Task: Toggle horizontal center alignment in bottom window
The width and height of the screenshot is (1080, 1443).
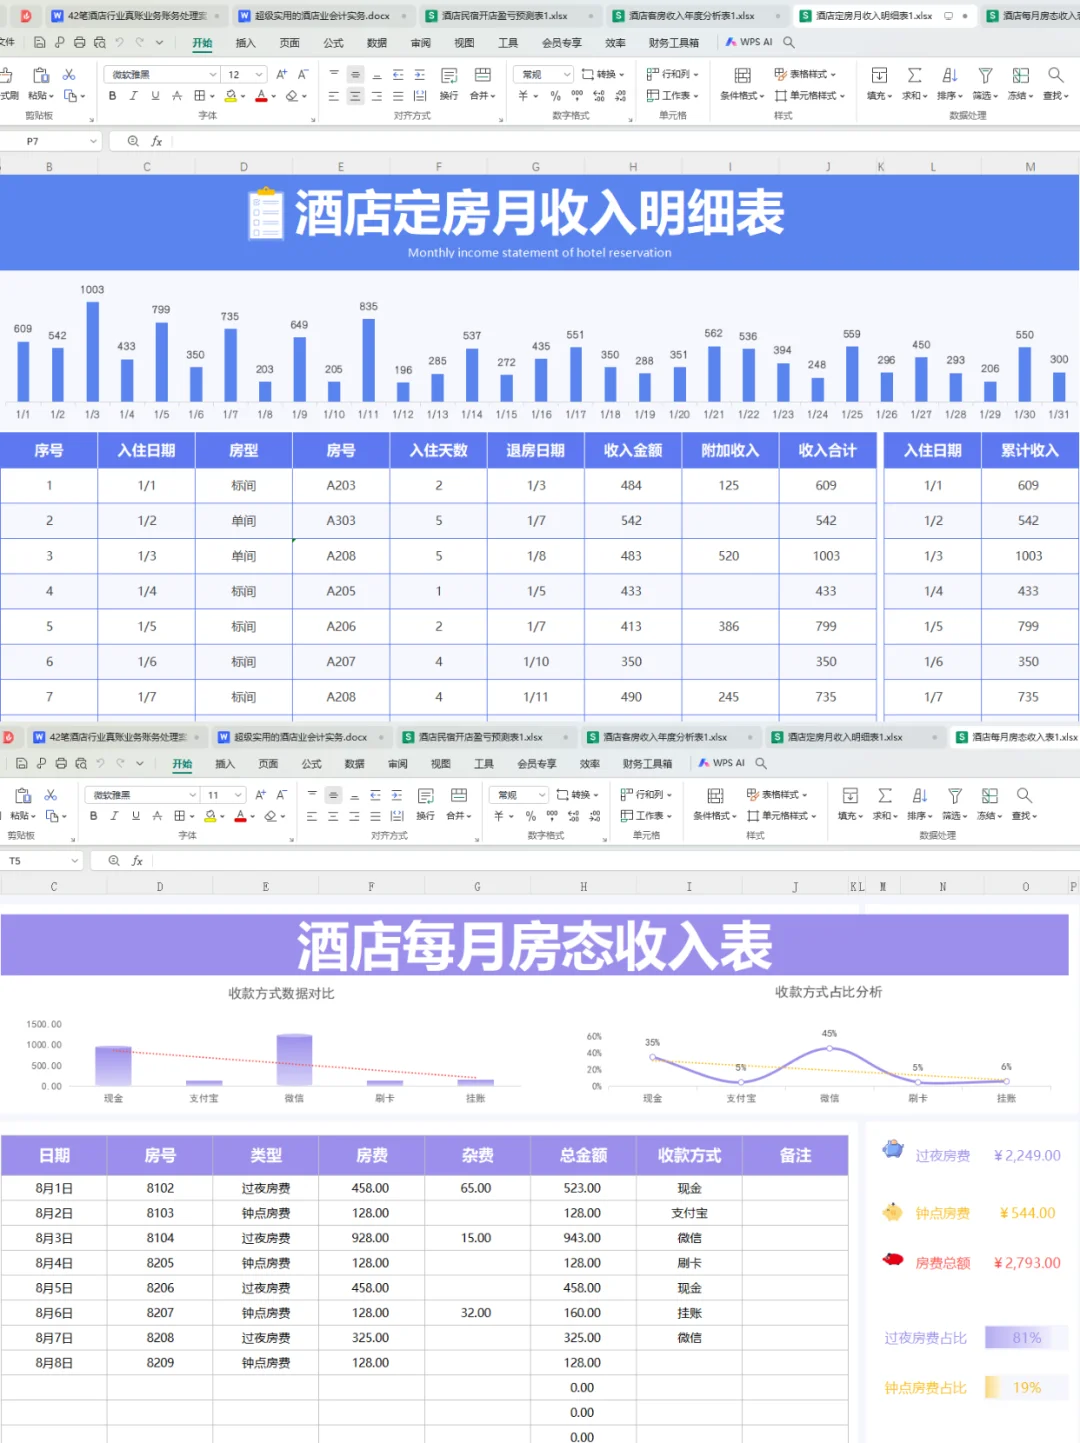Action: tap(333, 816)
